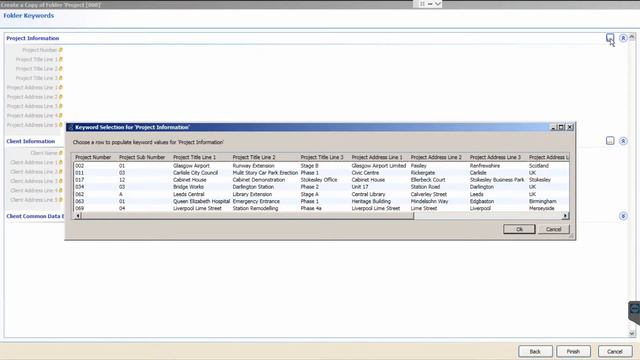
Task: Click the 'Stokesley Business Park' cell
Action: 497,180
